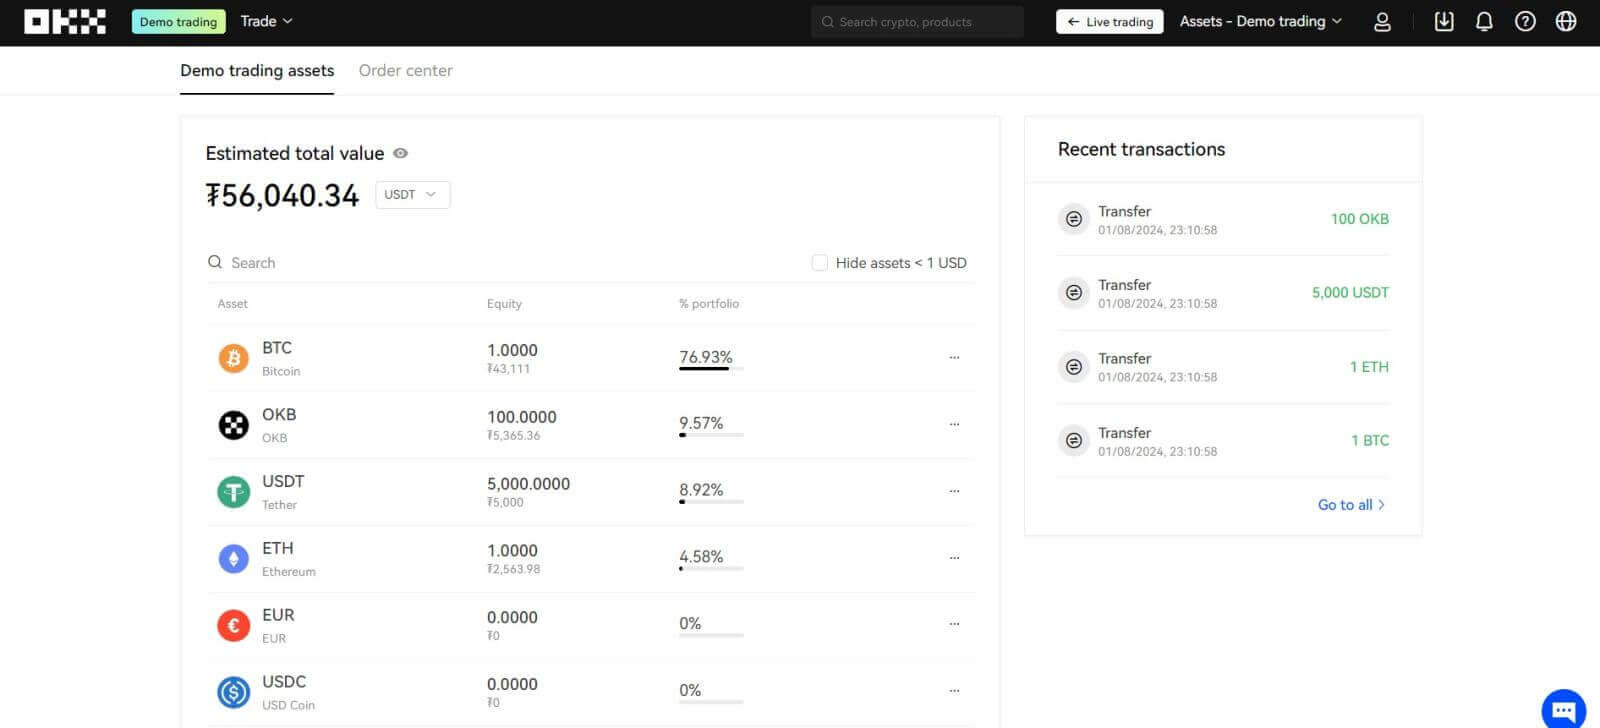Click the Search crypto, products field
Viewport: 1600px width, 728px height.
[917, 22]
